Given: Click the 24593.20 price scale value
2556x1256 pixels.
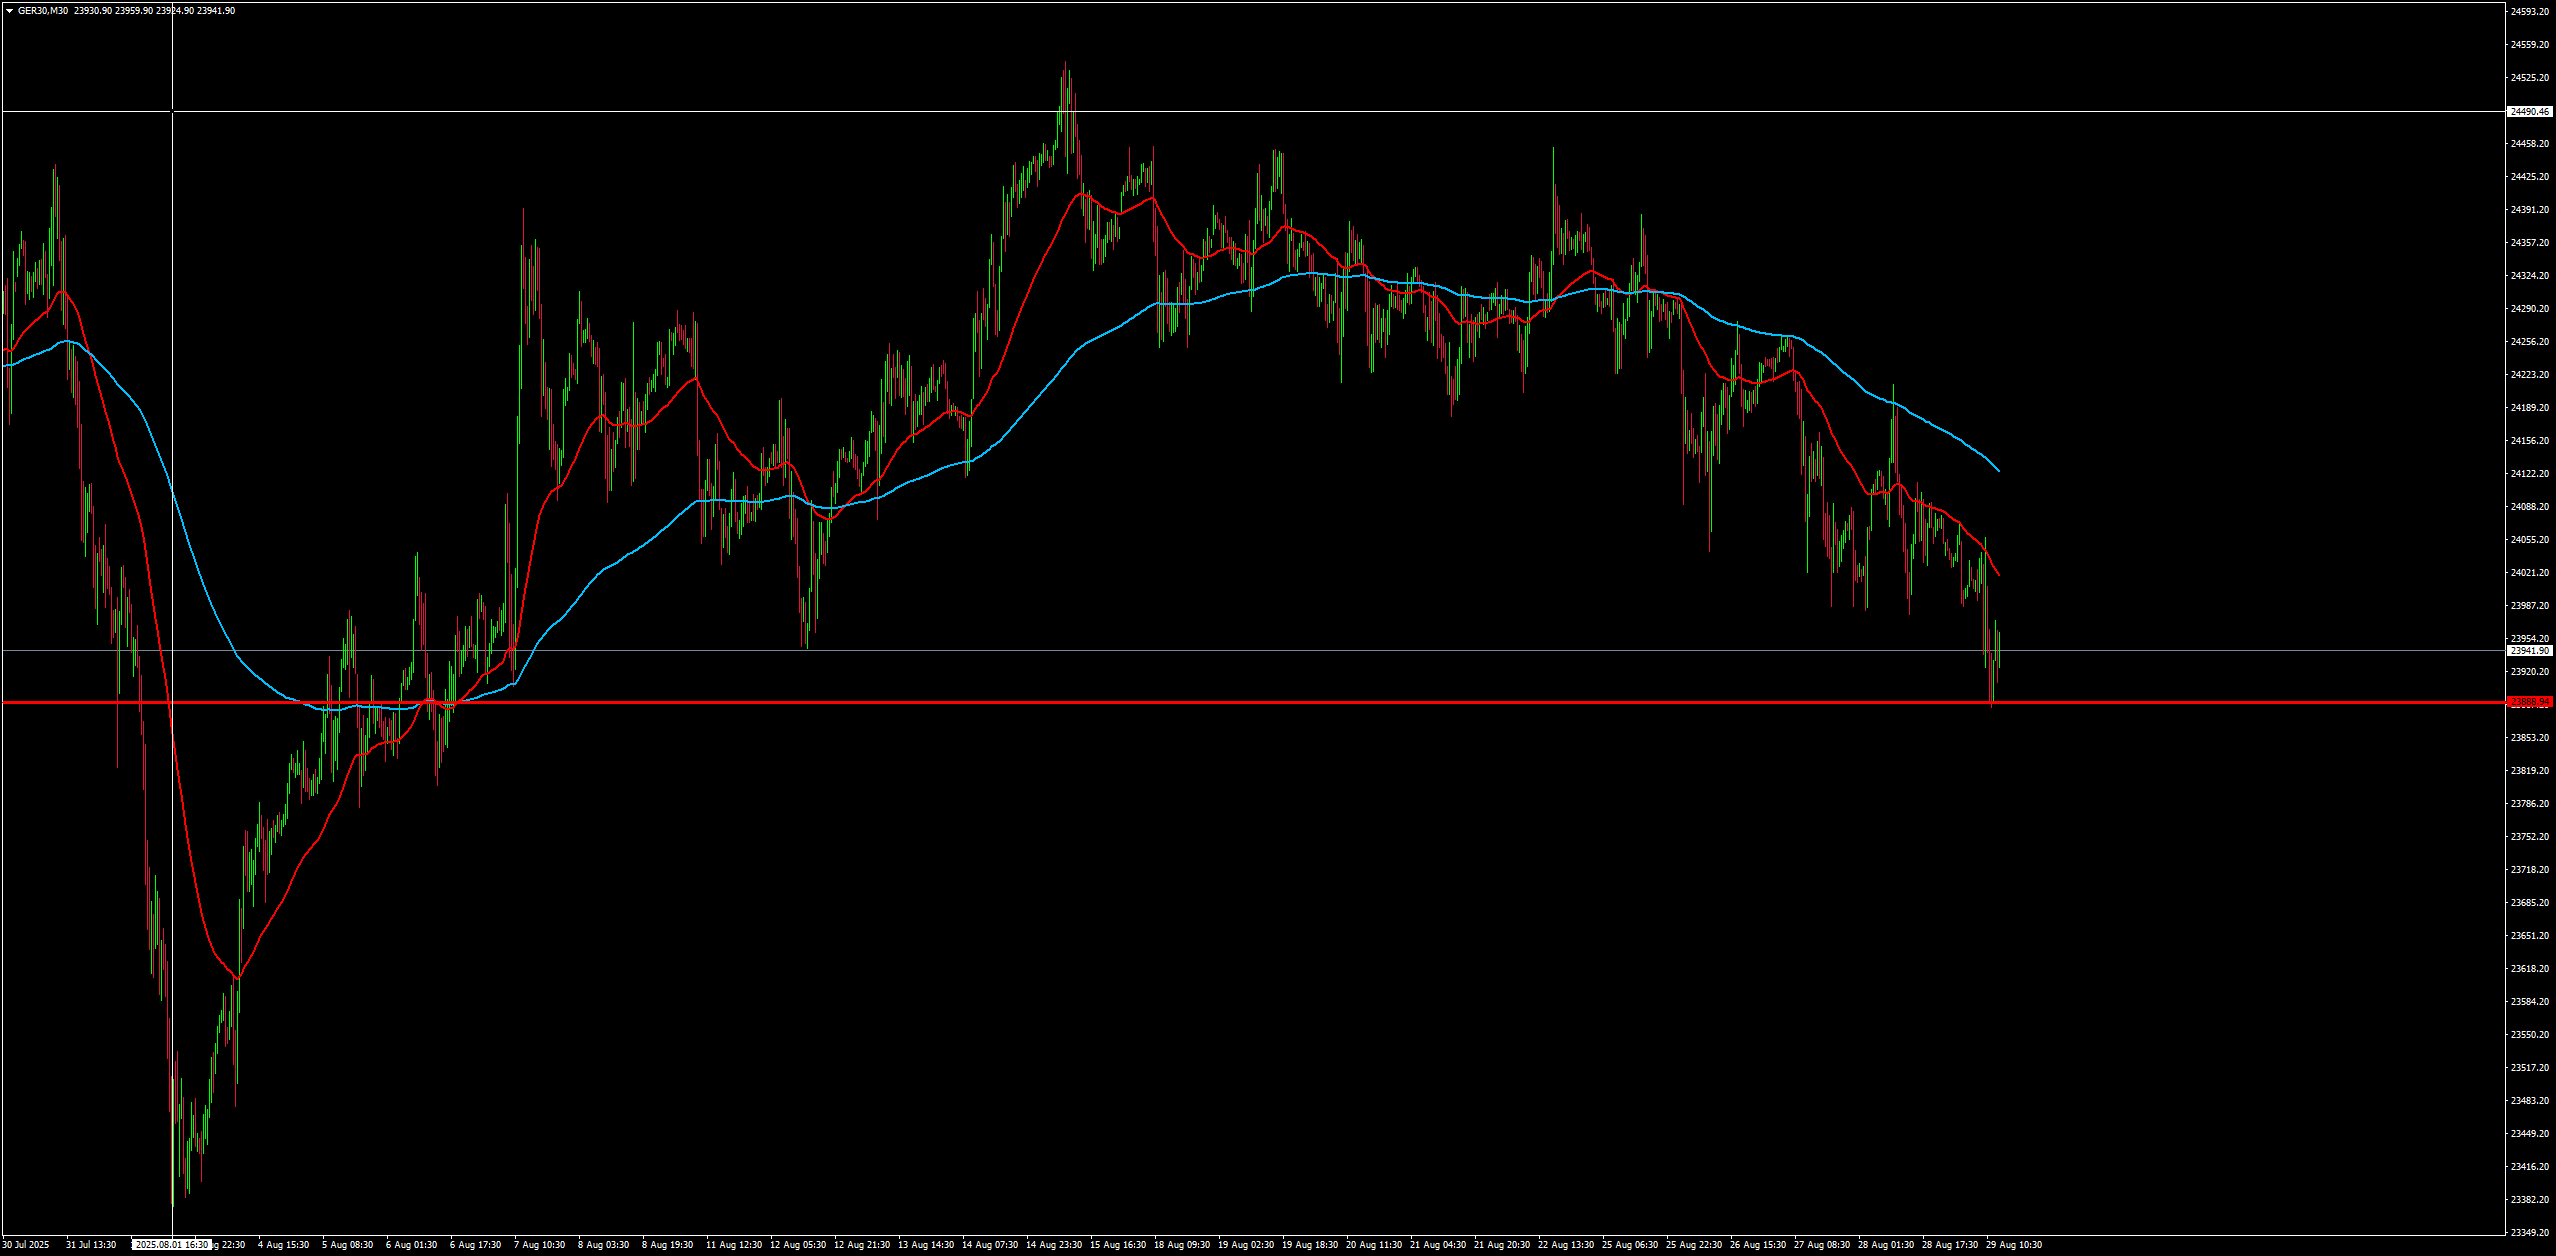Looking at the screenshot, I should pos(2530,12).
